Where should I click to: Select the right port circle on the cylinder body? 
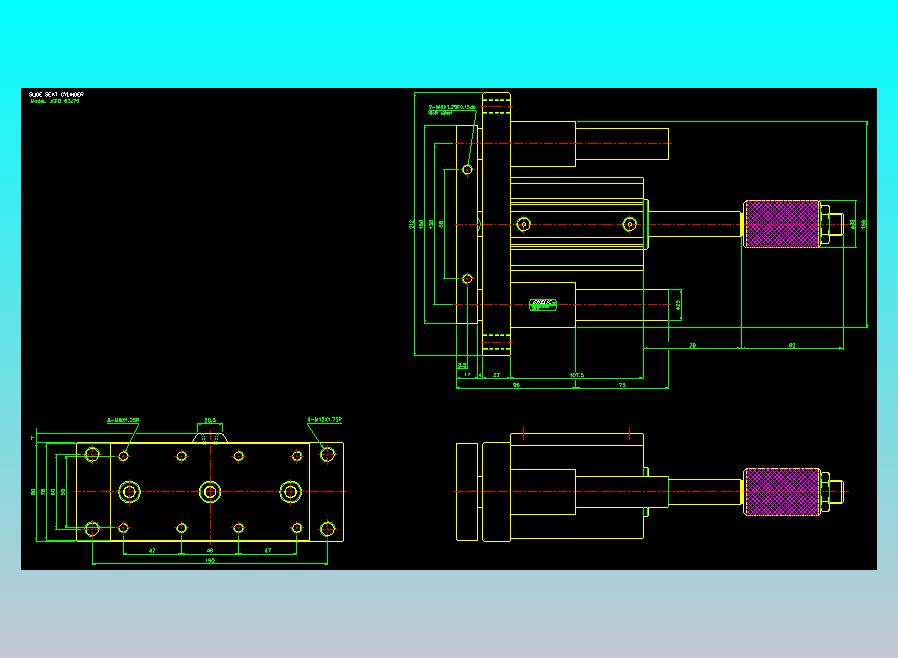click(x=629, y=224)
